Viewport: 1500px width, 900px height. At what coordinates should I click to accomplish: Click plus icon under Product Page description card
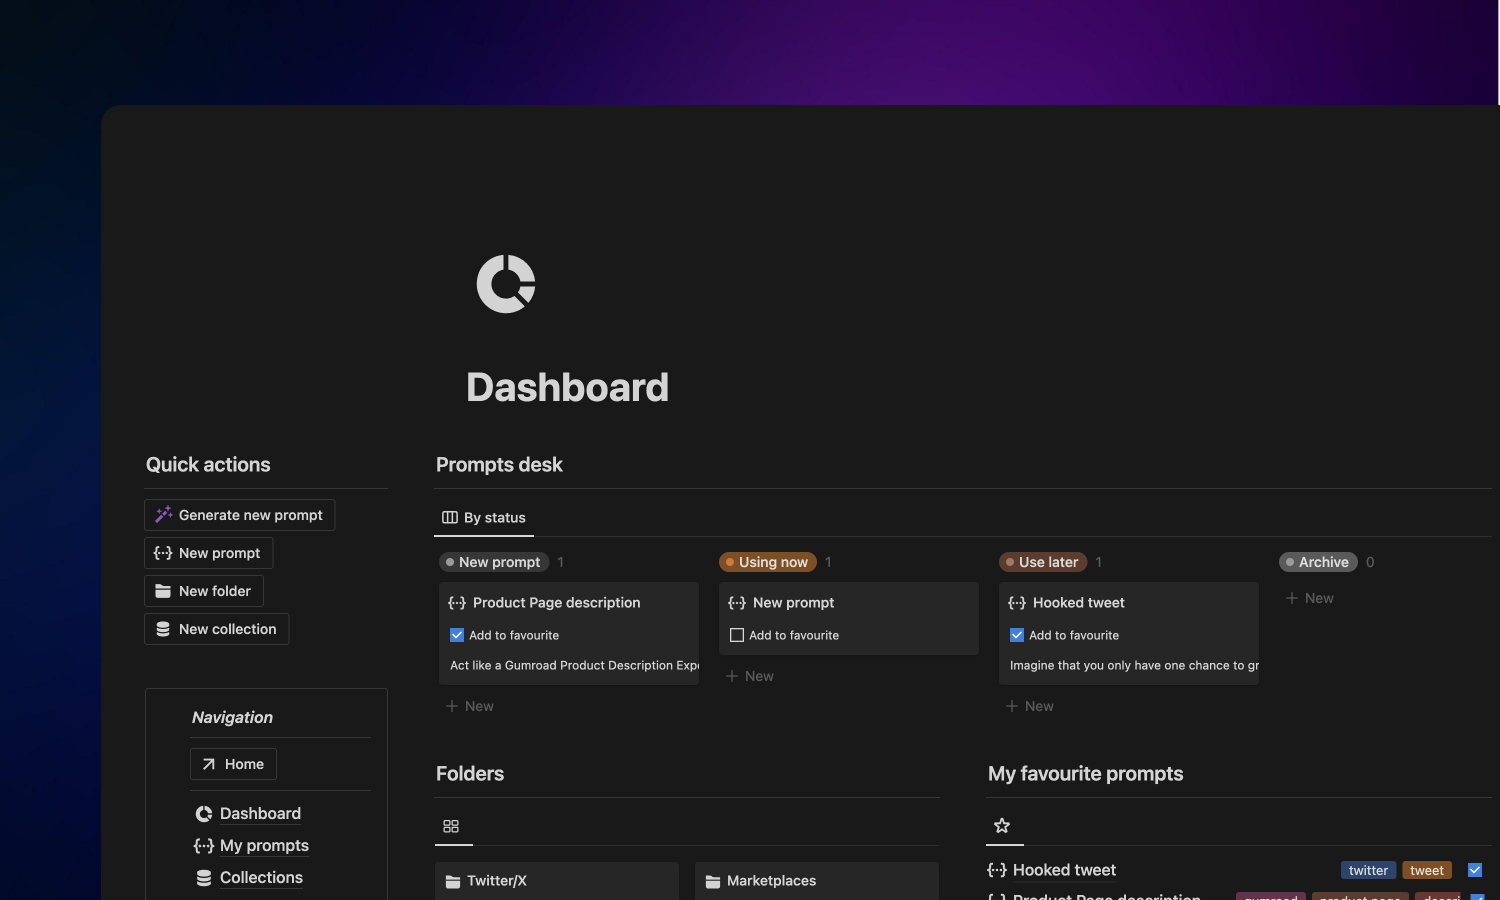(x=452, y=706)
